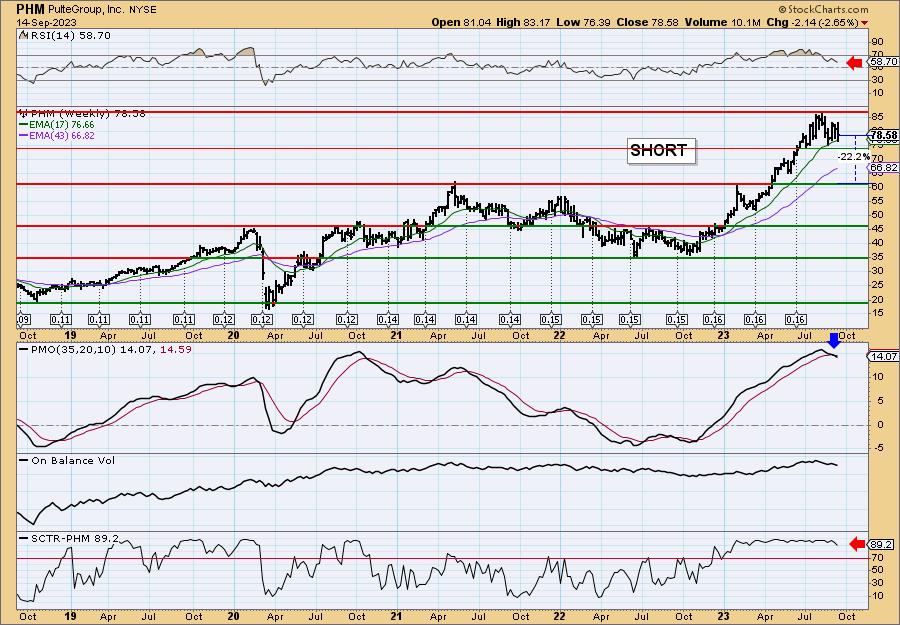
Task: Click the 58.70 RSI value tag on axis
Action: click(x=884, y=61)
